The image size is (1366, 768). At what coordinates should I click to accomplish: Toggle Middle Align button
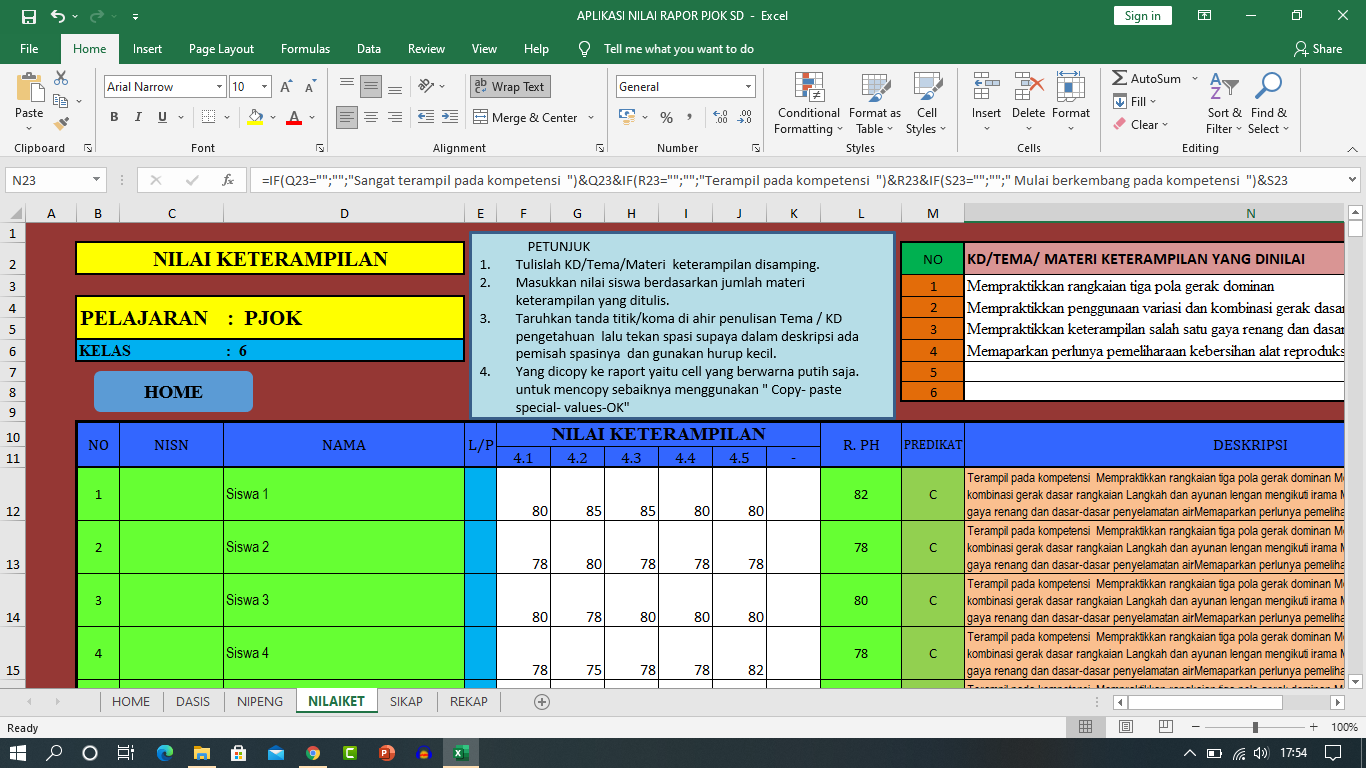pos(371,86)
